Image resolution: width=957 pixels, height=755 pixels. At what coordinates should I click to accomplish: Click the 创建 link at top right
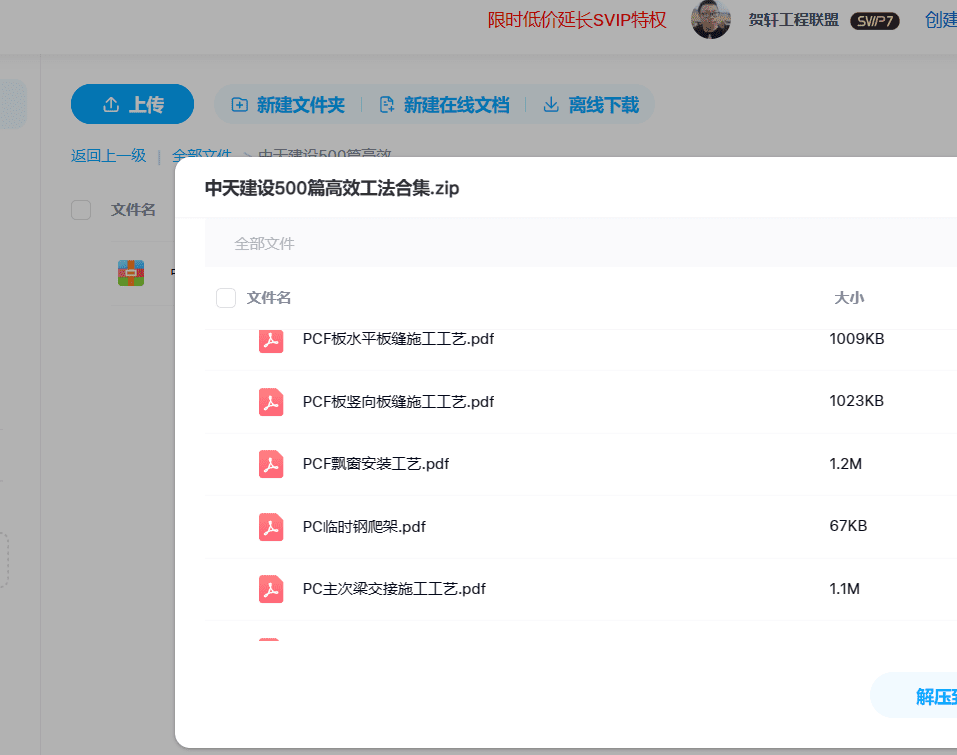tap(941, 20)
